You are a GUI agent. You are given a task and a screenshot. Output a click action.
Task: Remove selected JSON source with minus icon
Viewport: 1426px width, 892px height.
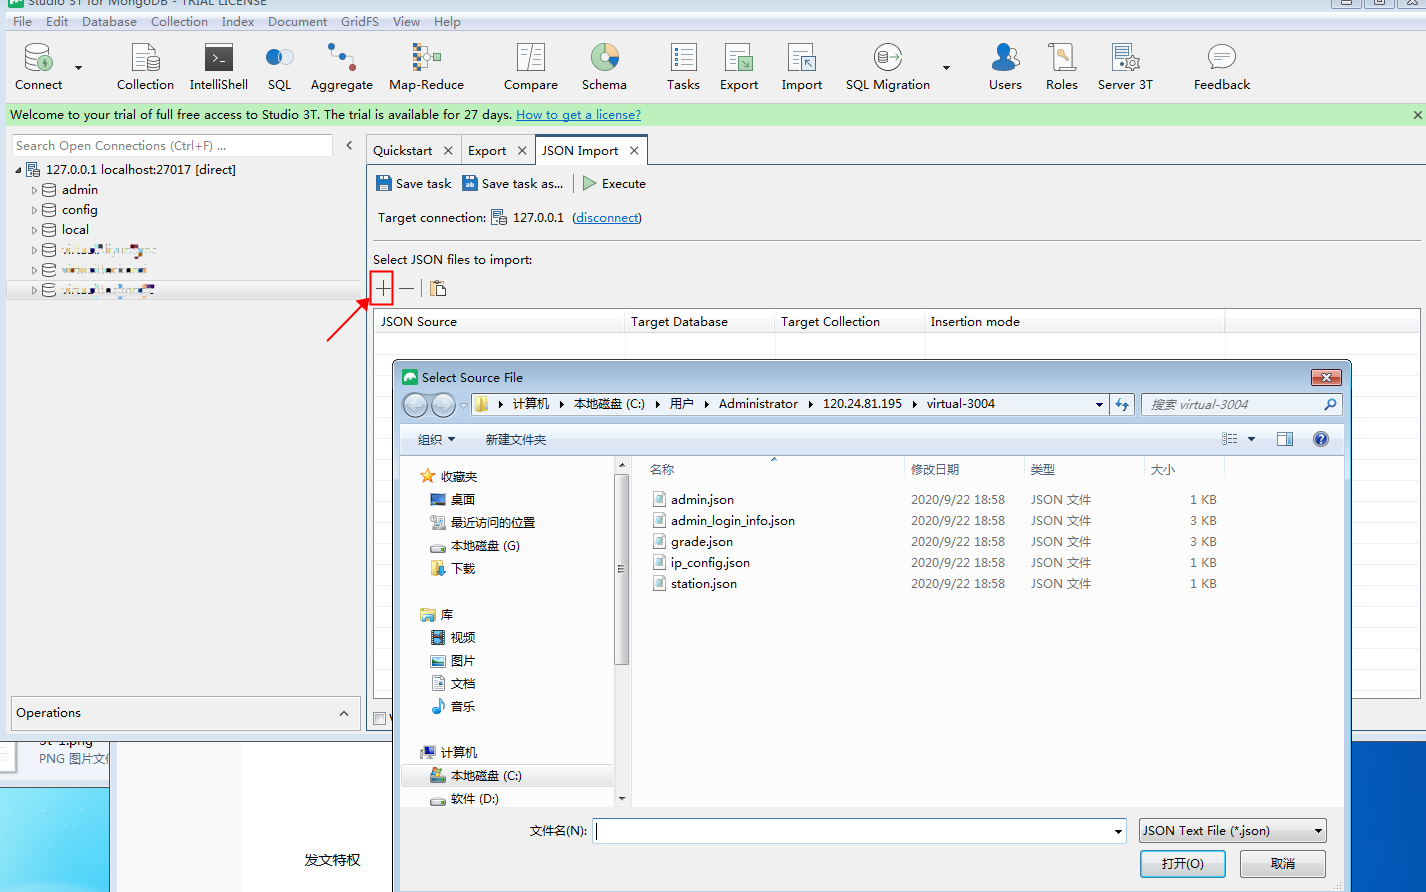click(x=406, y=289)
